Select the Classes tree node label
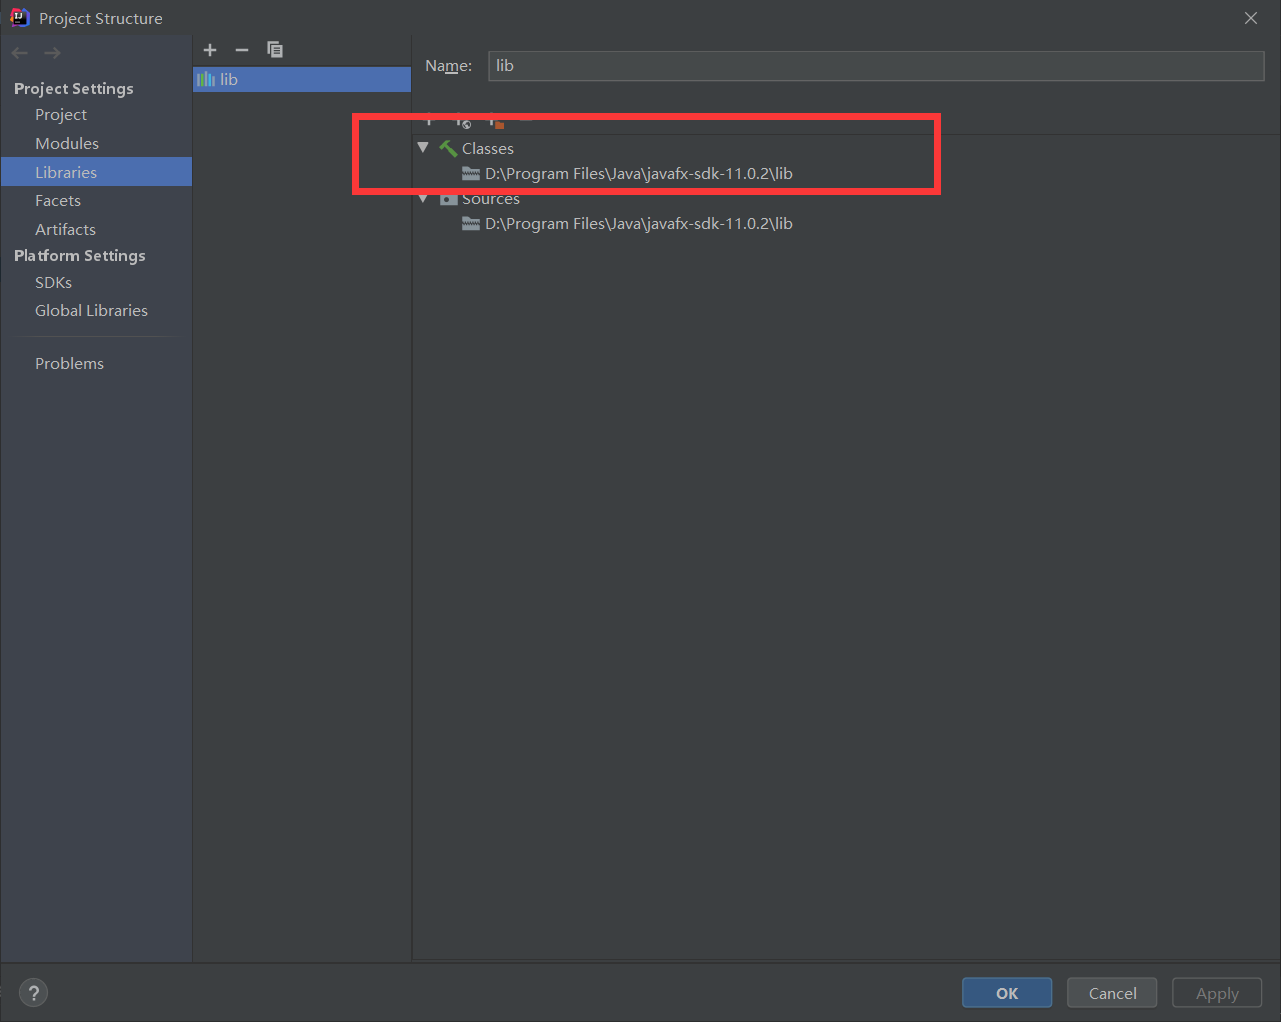Viewport: 1281px width, 1022px height. (x=488, y=148)
